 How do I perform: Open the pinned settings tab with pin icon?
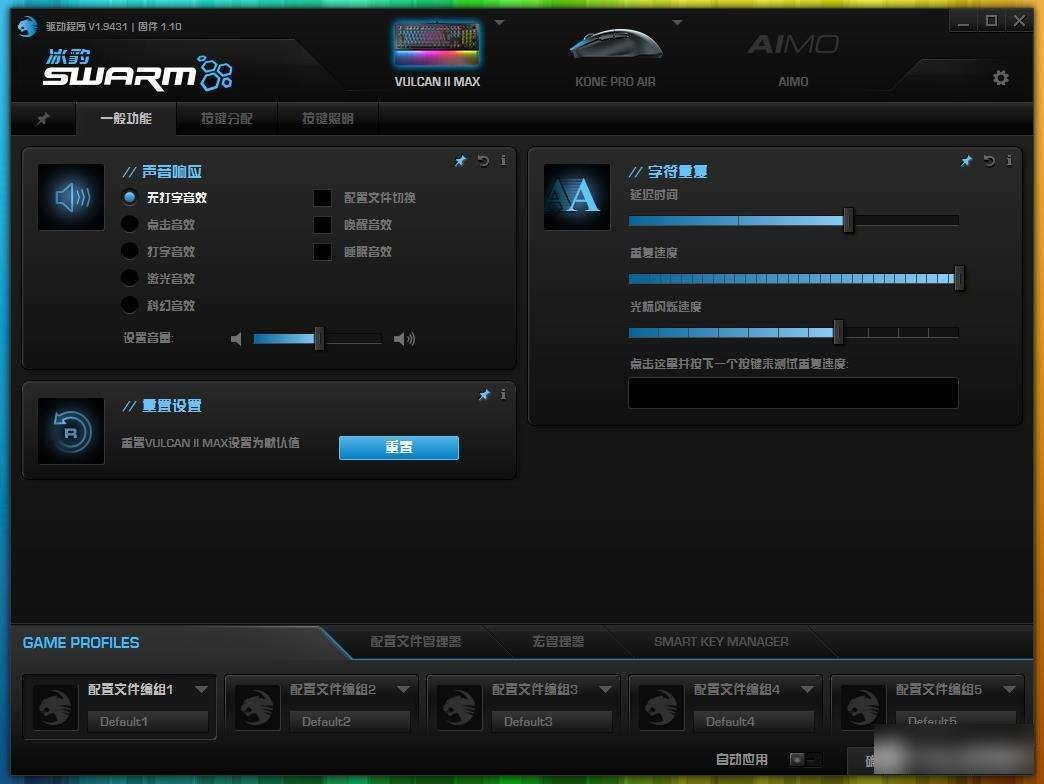tap(43, 118)
